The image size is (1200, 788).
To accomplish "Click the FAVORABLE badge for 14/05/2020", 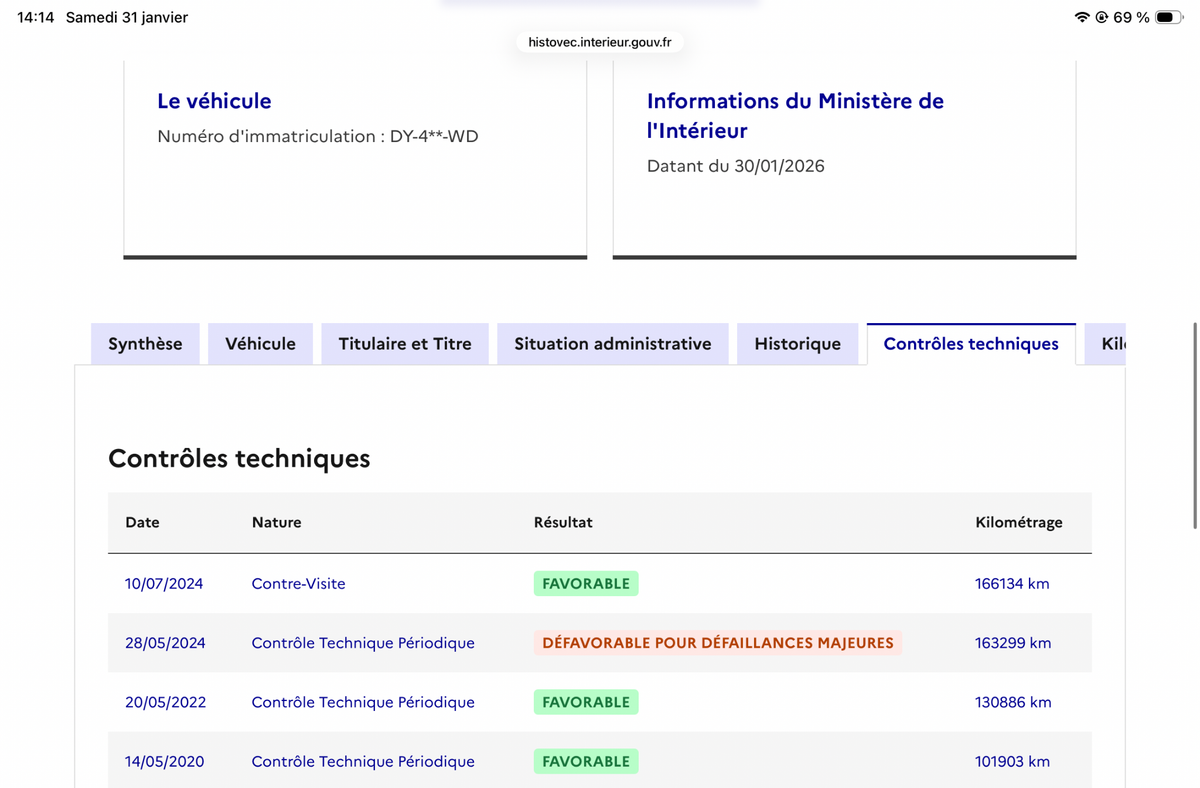I will click(x=586, y=762).
